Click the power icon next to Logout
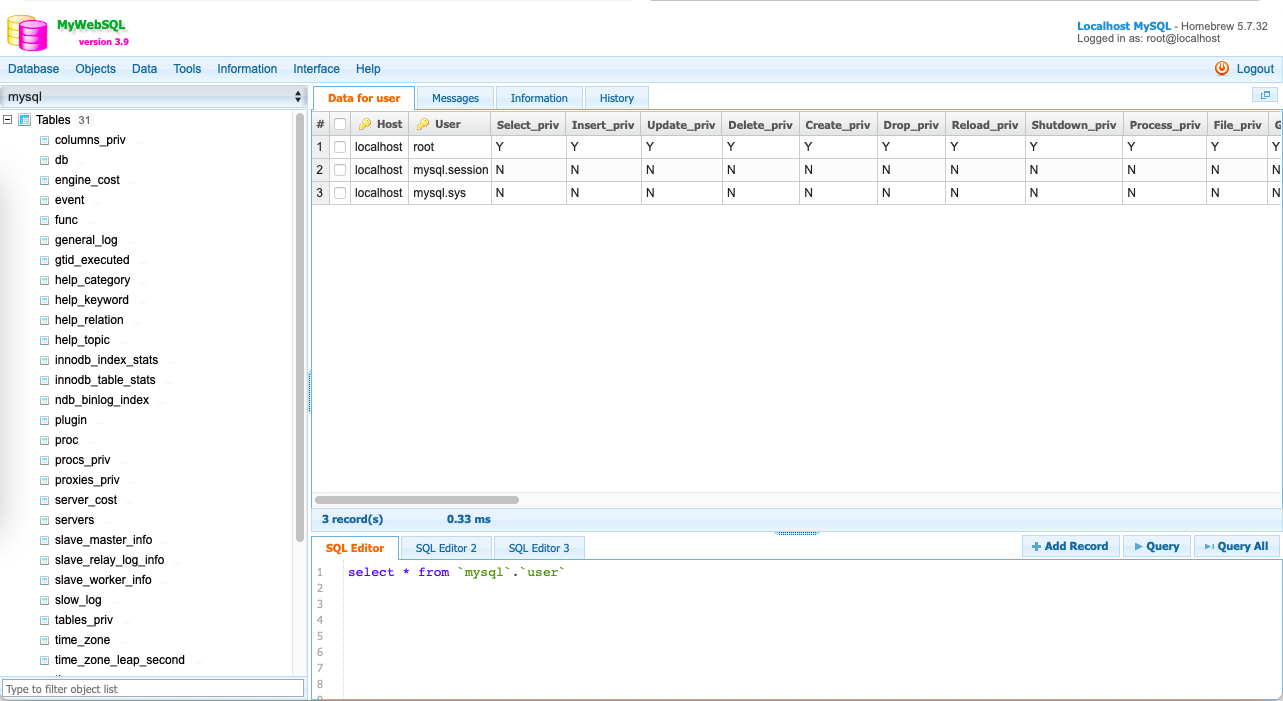Viewport: 1283px width, 701px height. (1221, 68)
